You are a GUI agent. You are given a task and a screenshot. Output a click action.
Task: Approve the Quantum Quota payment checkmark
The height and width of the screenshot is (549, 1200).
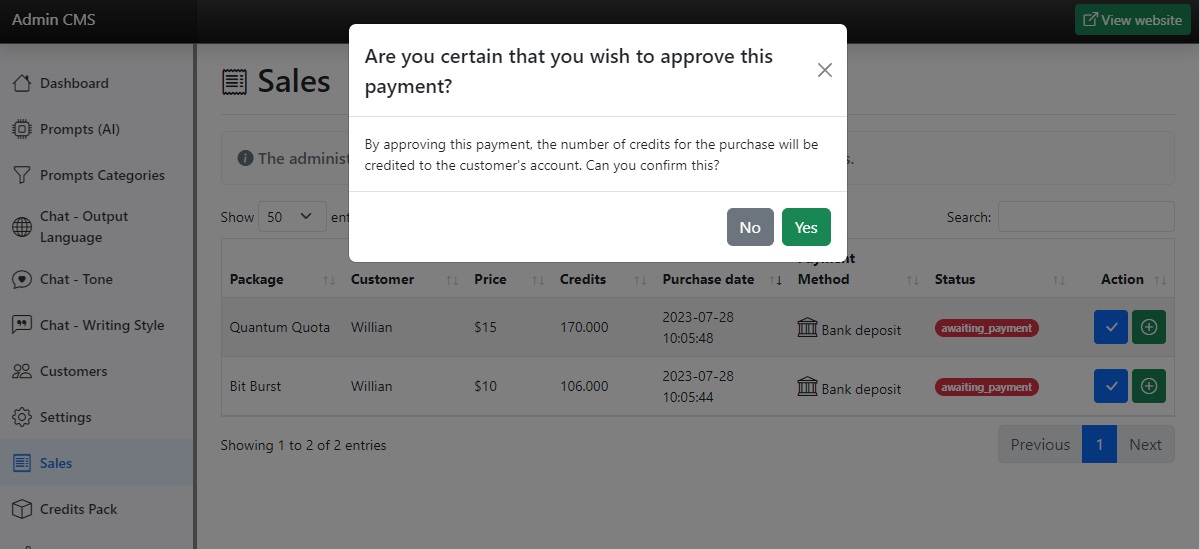[x=1111, y=328]
